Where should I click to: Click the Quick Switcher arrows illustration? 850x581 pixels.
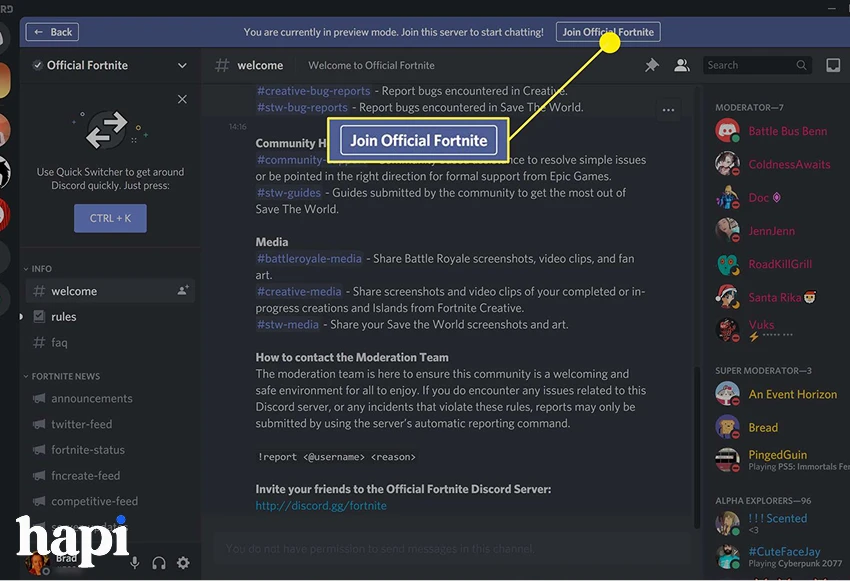pyautogui.click(x=106, y=130)
